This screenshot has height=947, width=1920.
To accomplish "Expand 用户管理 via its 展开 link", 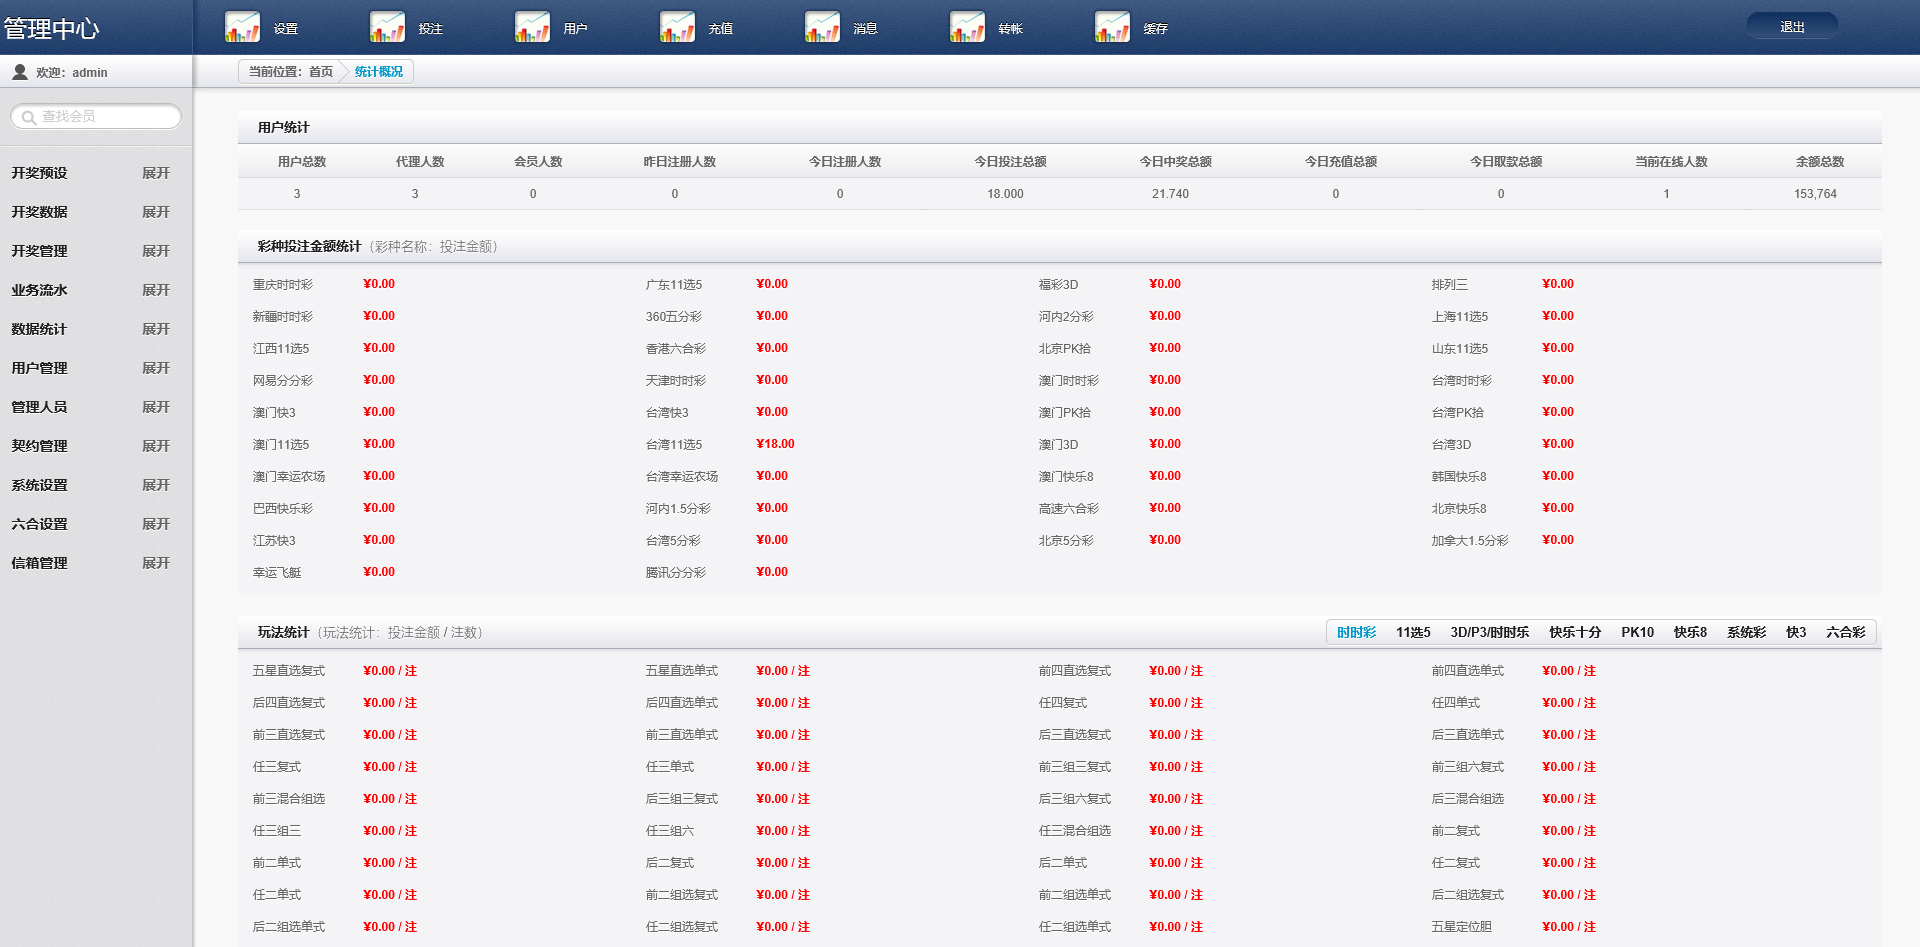I will point(155,368).
